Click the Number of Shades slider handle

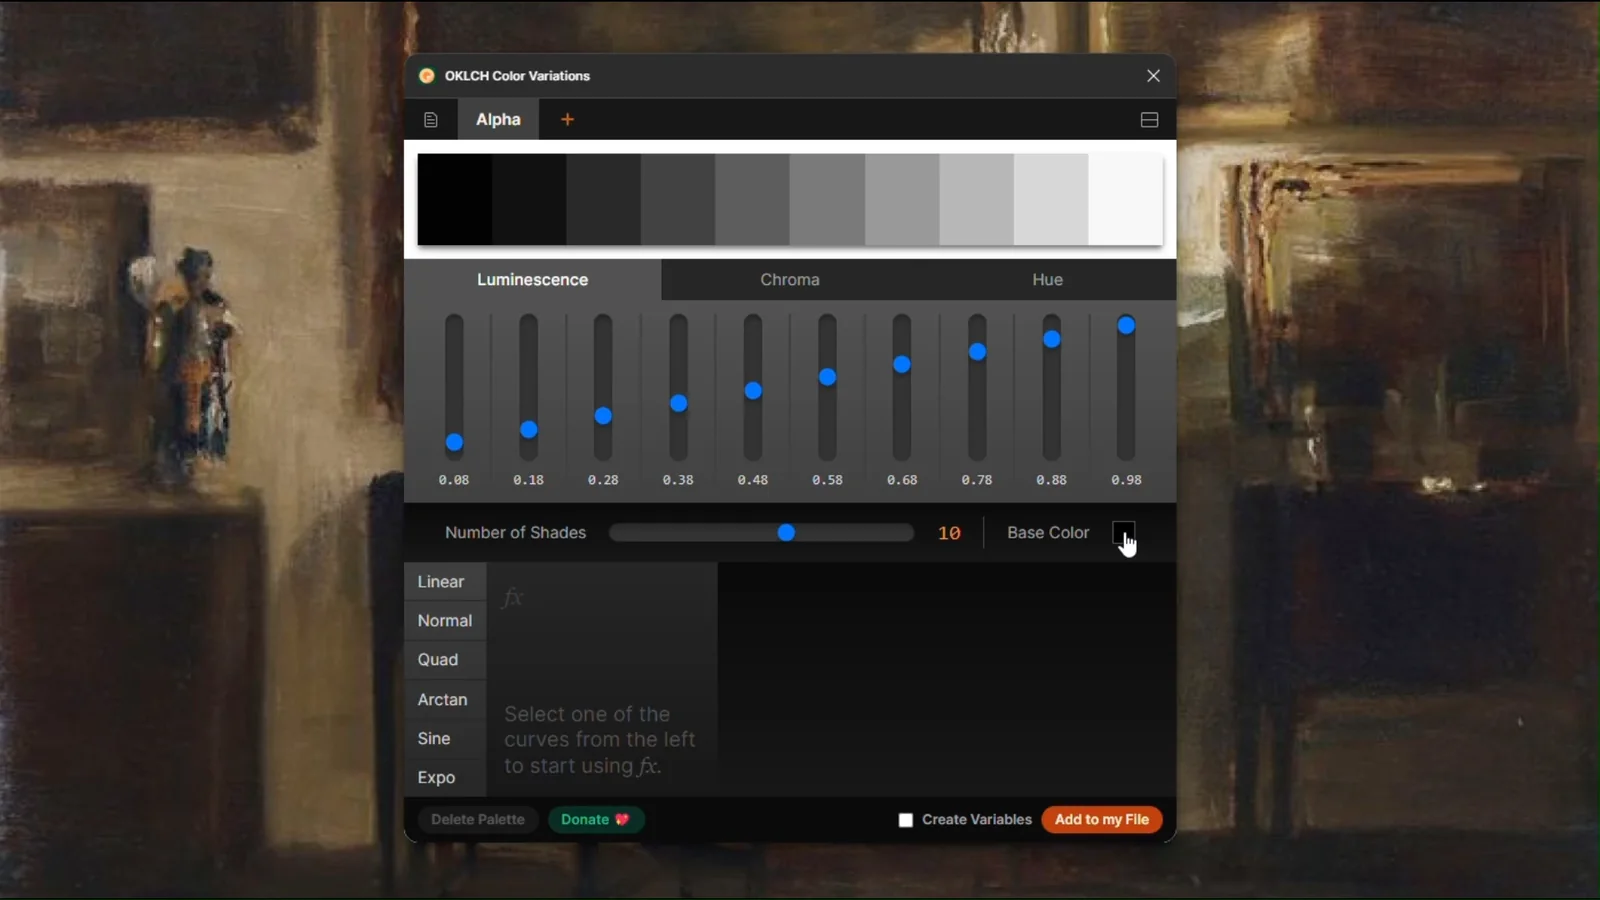(x=786, y=533)
